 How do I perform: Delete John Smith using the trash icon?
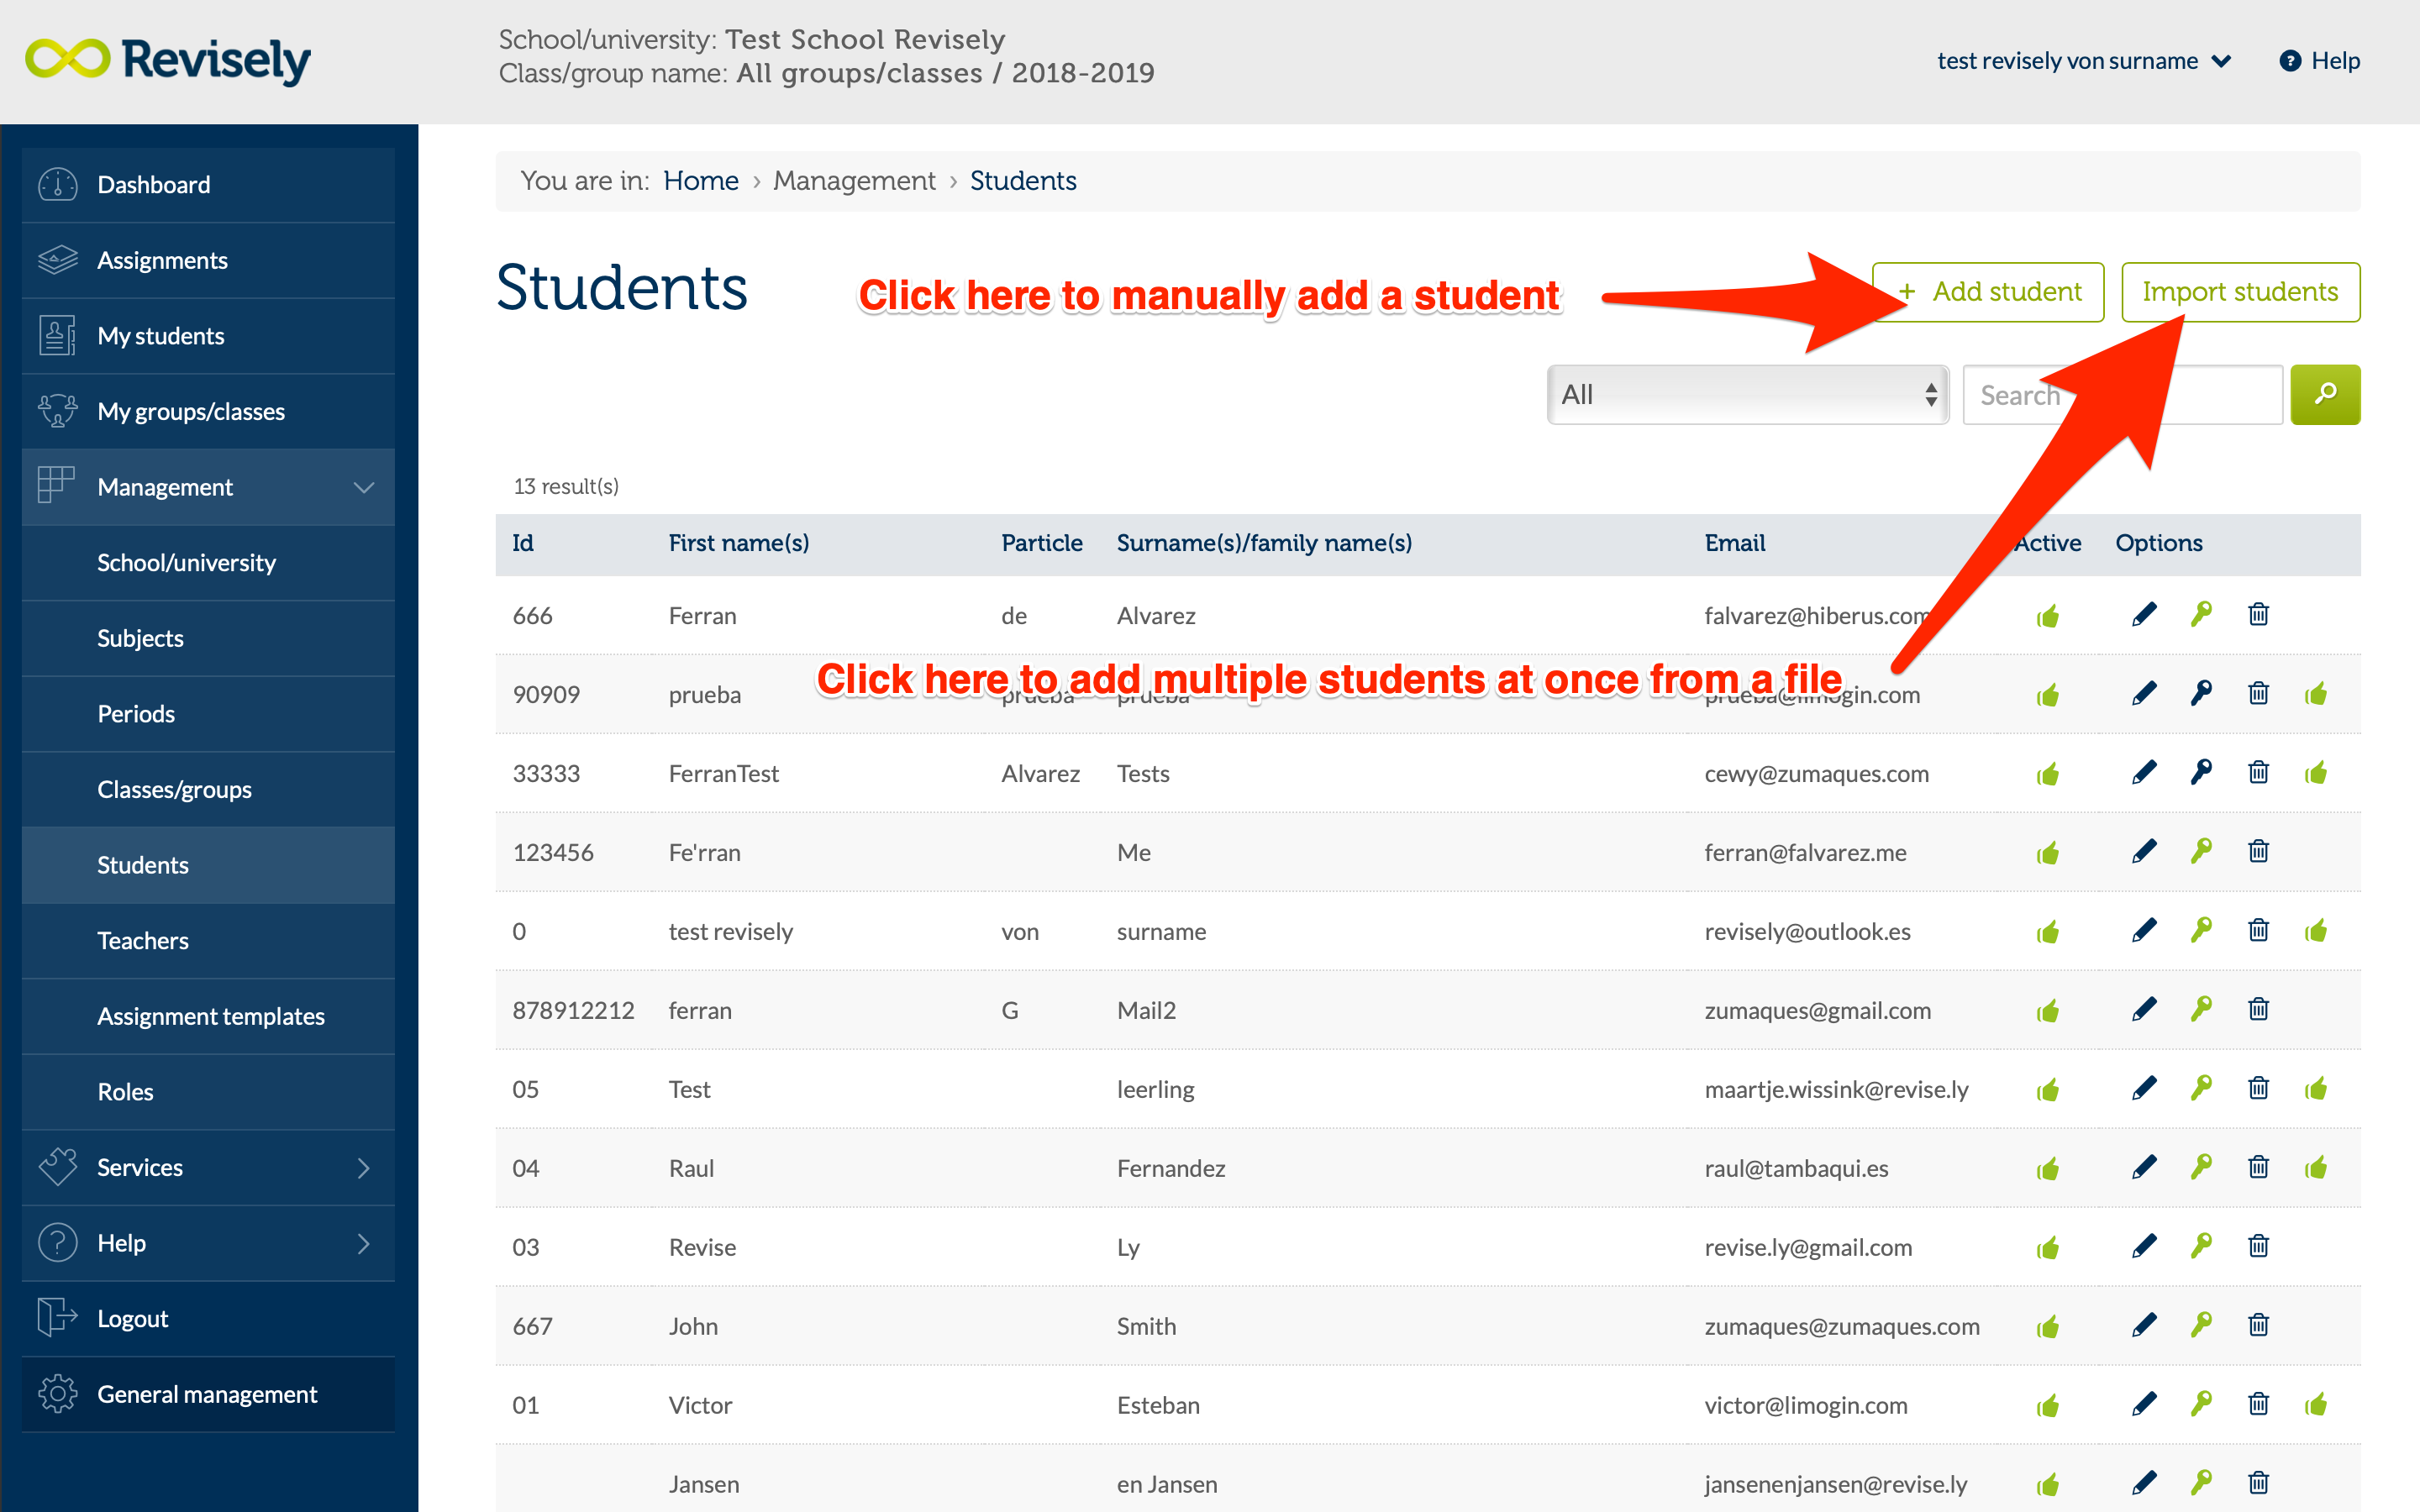(x=2258, y=1325)
